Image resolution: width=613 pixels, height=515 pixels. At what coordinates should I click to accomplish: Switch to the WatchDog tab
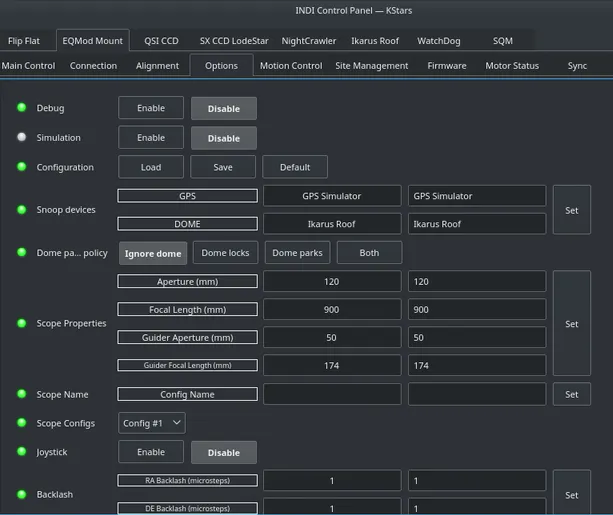point(439,41)
